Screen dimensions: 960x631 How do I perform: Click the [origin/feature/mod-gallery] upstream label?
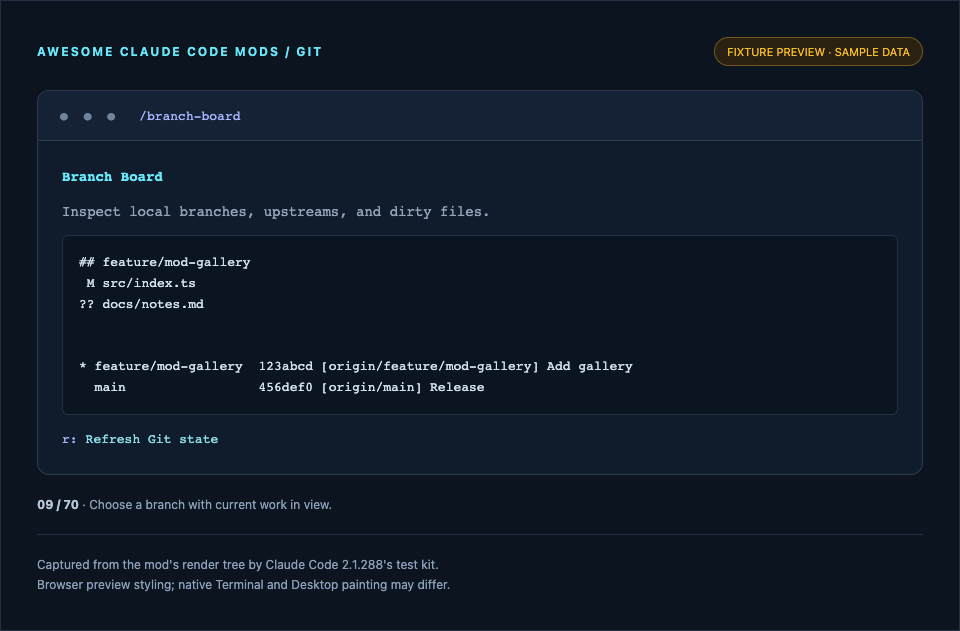[430, 366]
